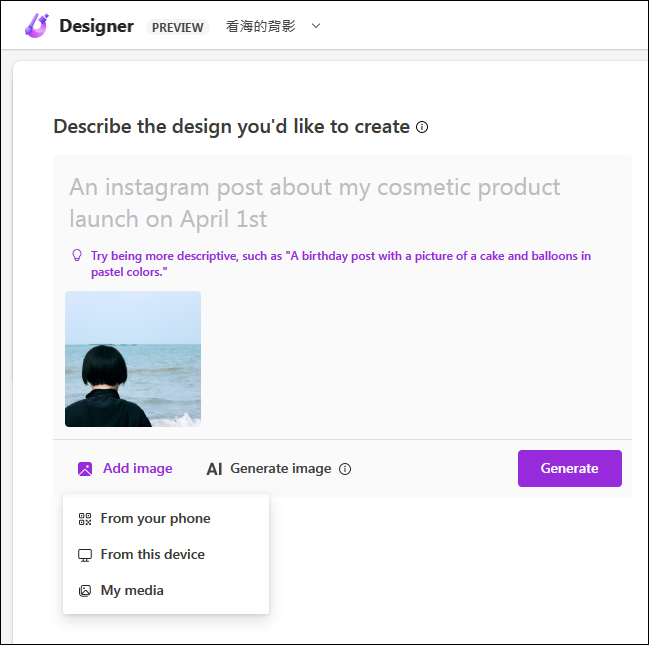The image size is (649, 645).
Task: Click the My media gallery icon
Action: pos(85,591)
